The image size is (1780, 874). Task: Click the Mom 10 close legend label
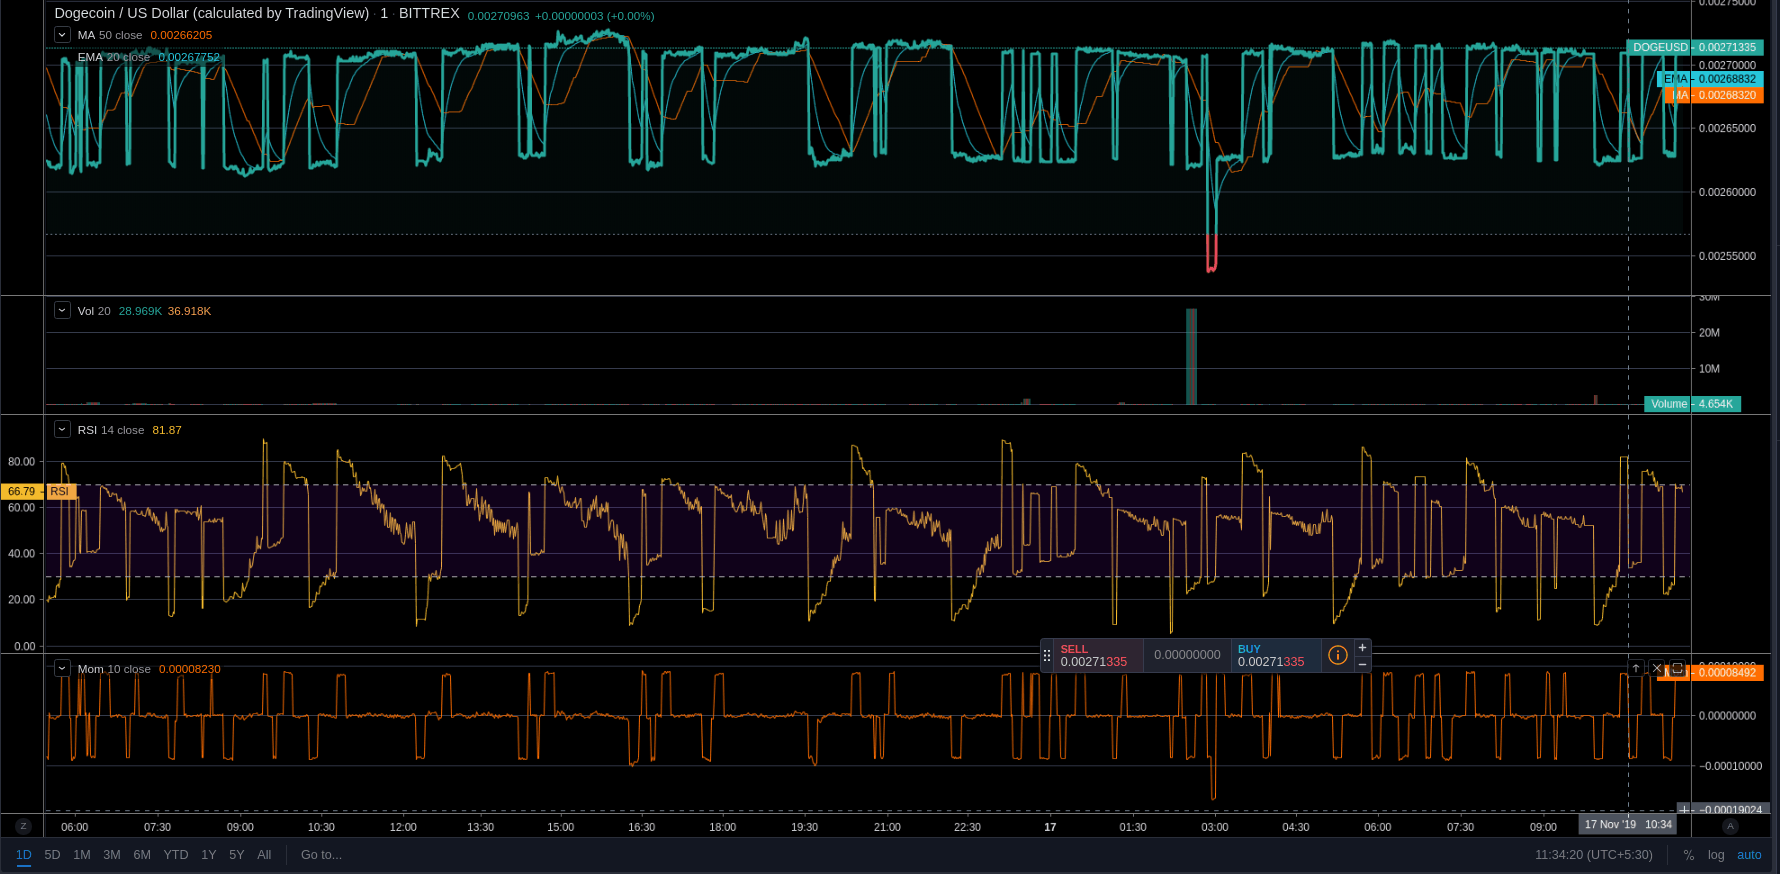click(x=114, y=669)
